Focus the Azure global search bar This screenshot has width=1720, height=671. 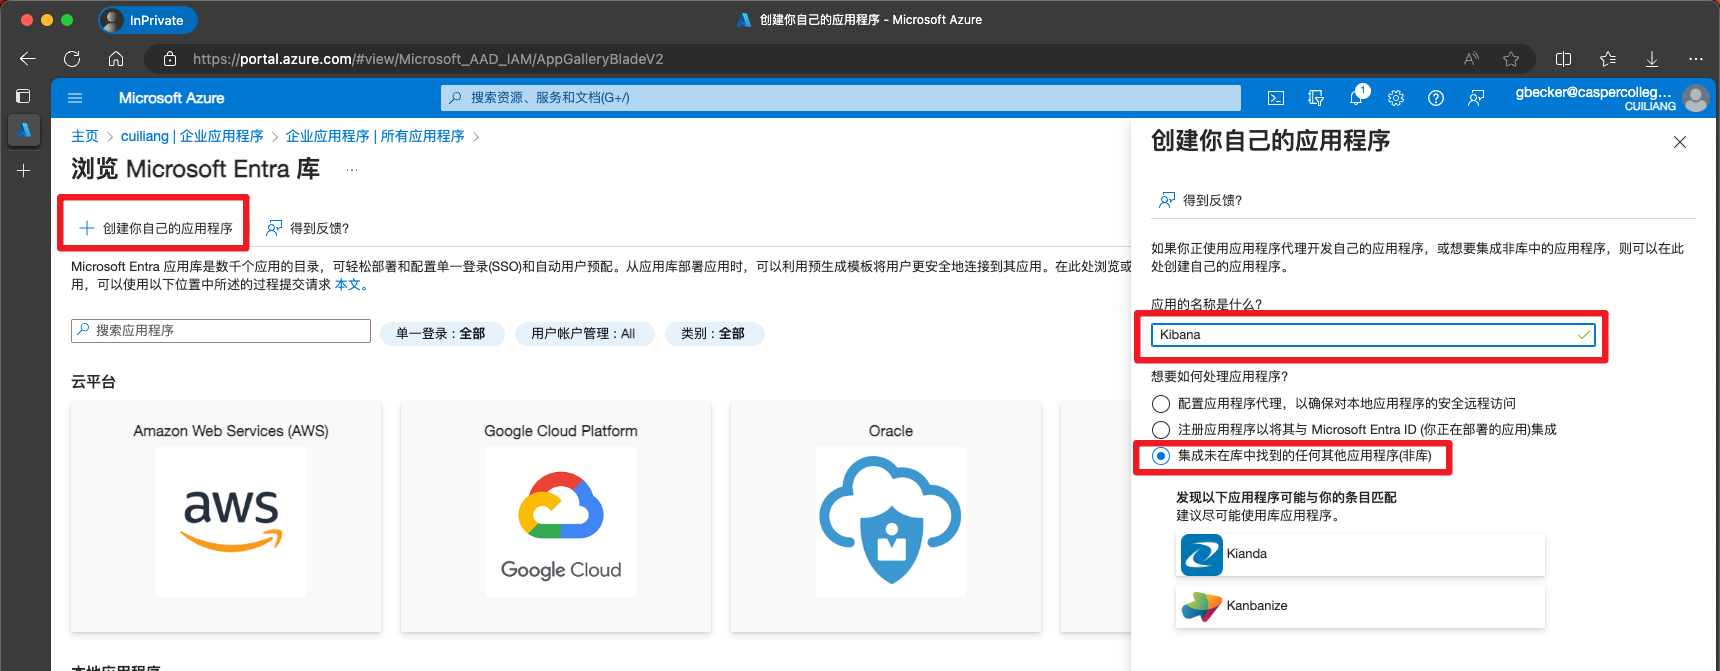pos(841,98)
